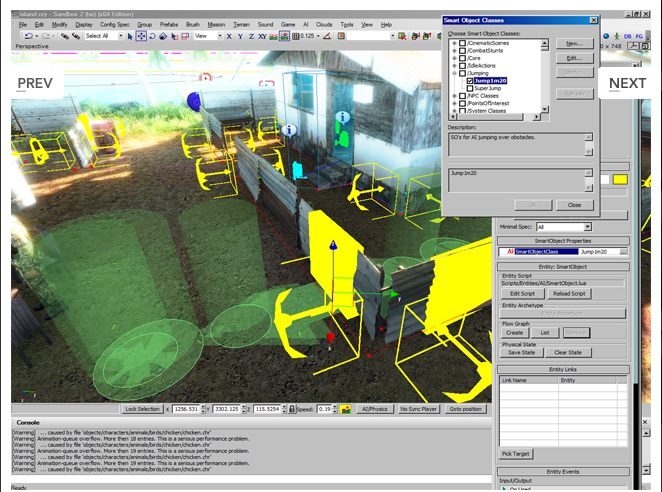Toggle Snap to Objects and Terrain icon

click(284, 36)
